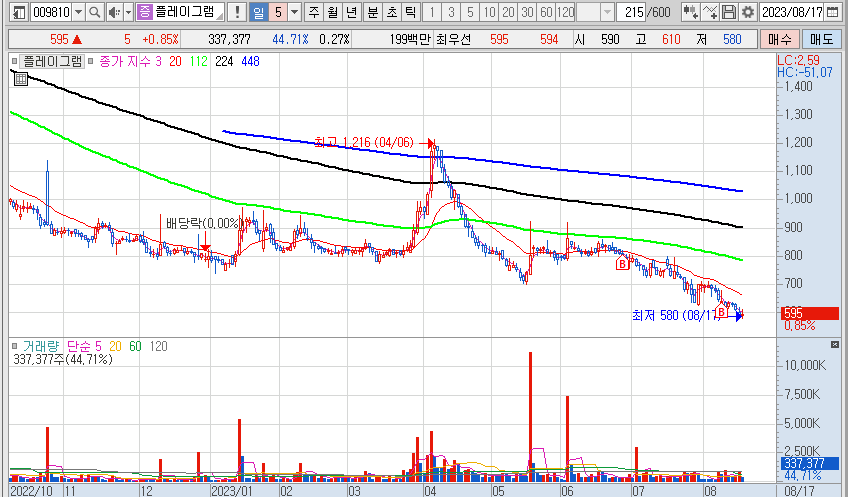Click the 거래량 volume legend label
This screenshot has width=848, height=497.
pos(41,346)
